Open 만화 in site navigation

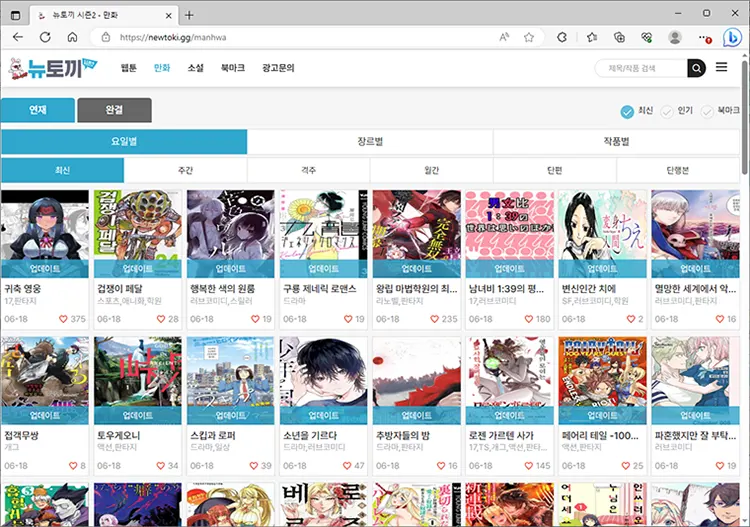coord(162,68)
